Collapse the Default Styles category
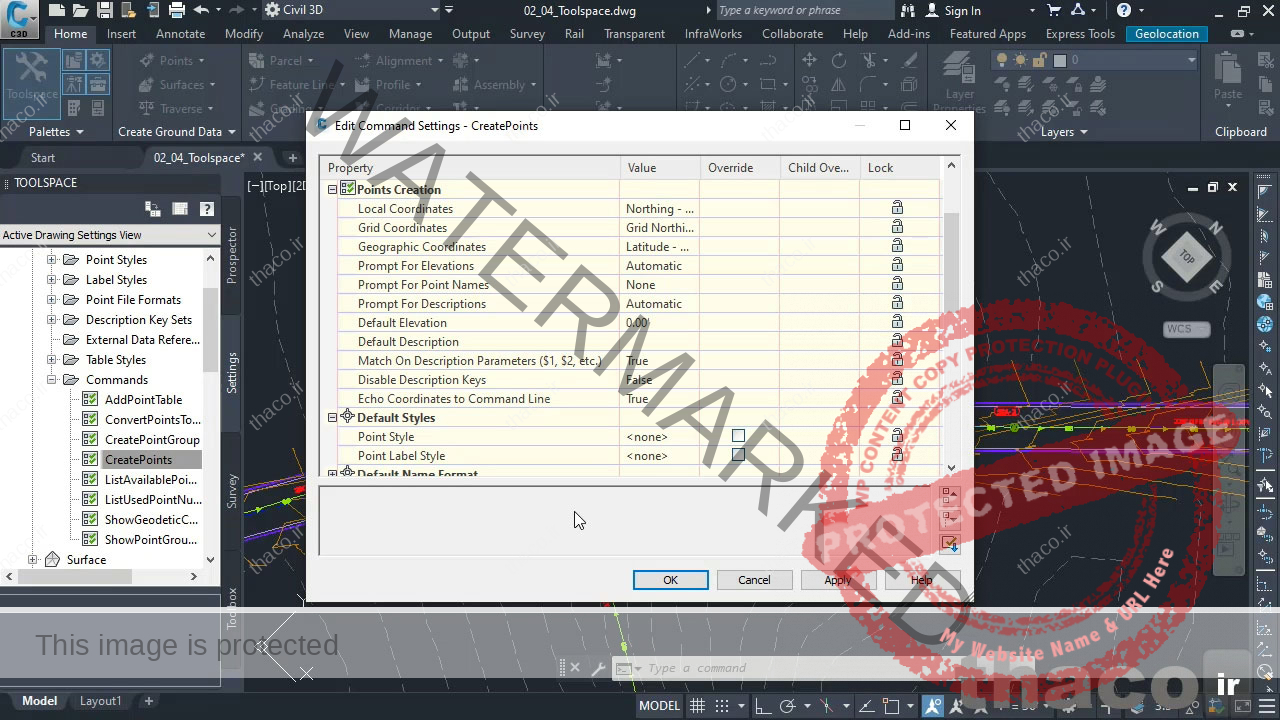 pyautogui.click(x=332, y=418)
